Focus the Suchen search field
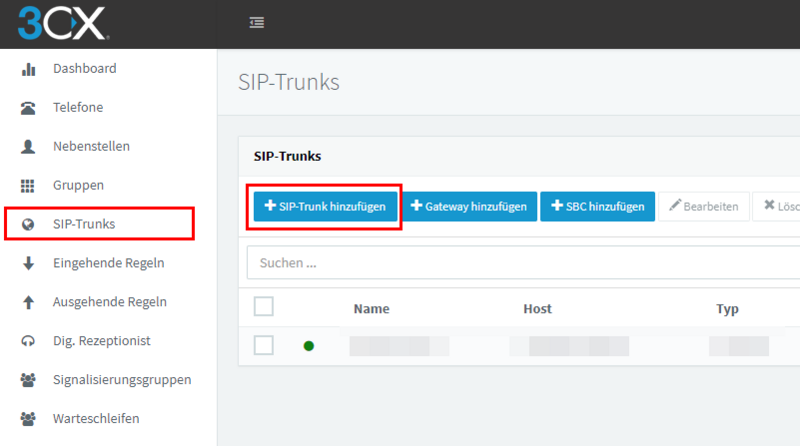The height and width of the screenshot is (446, 800). [523, 263]
